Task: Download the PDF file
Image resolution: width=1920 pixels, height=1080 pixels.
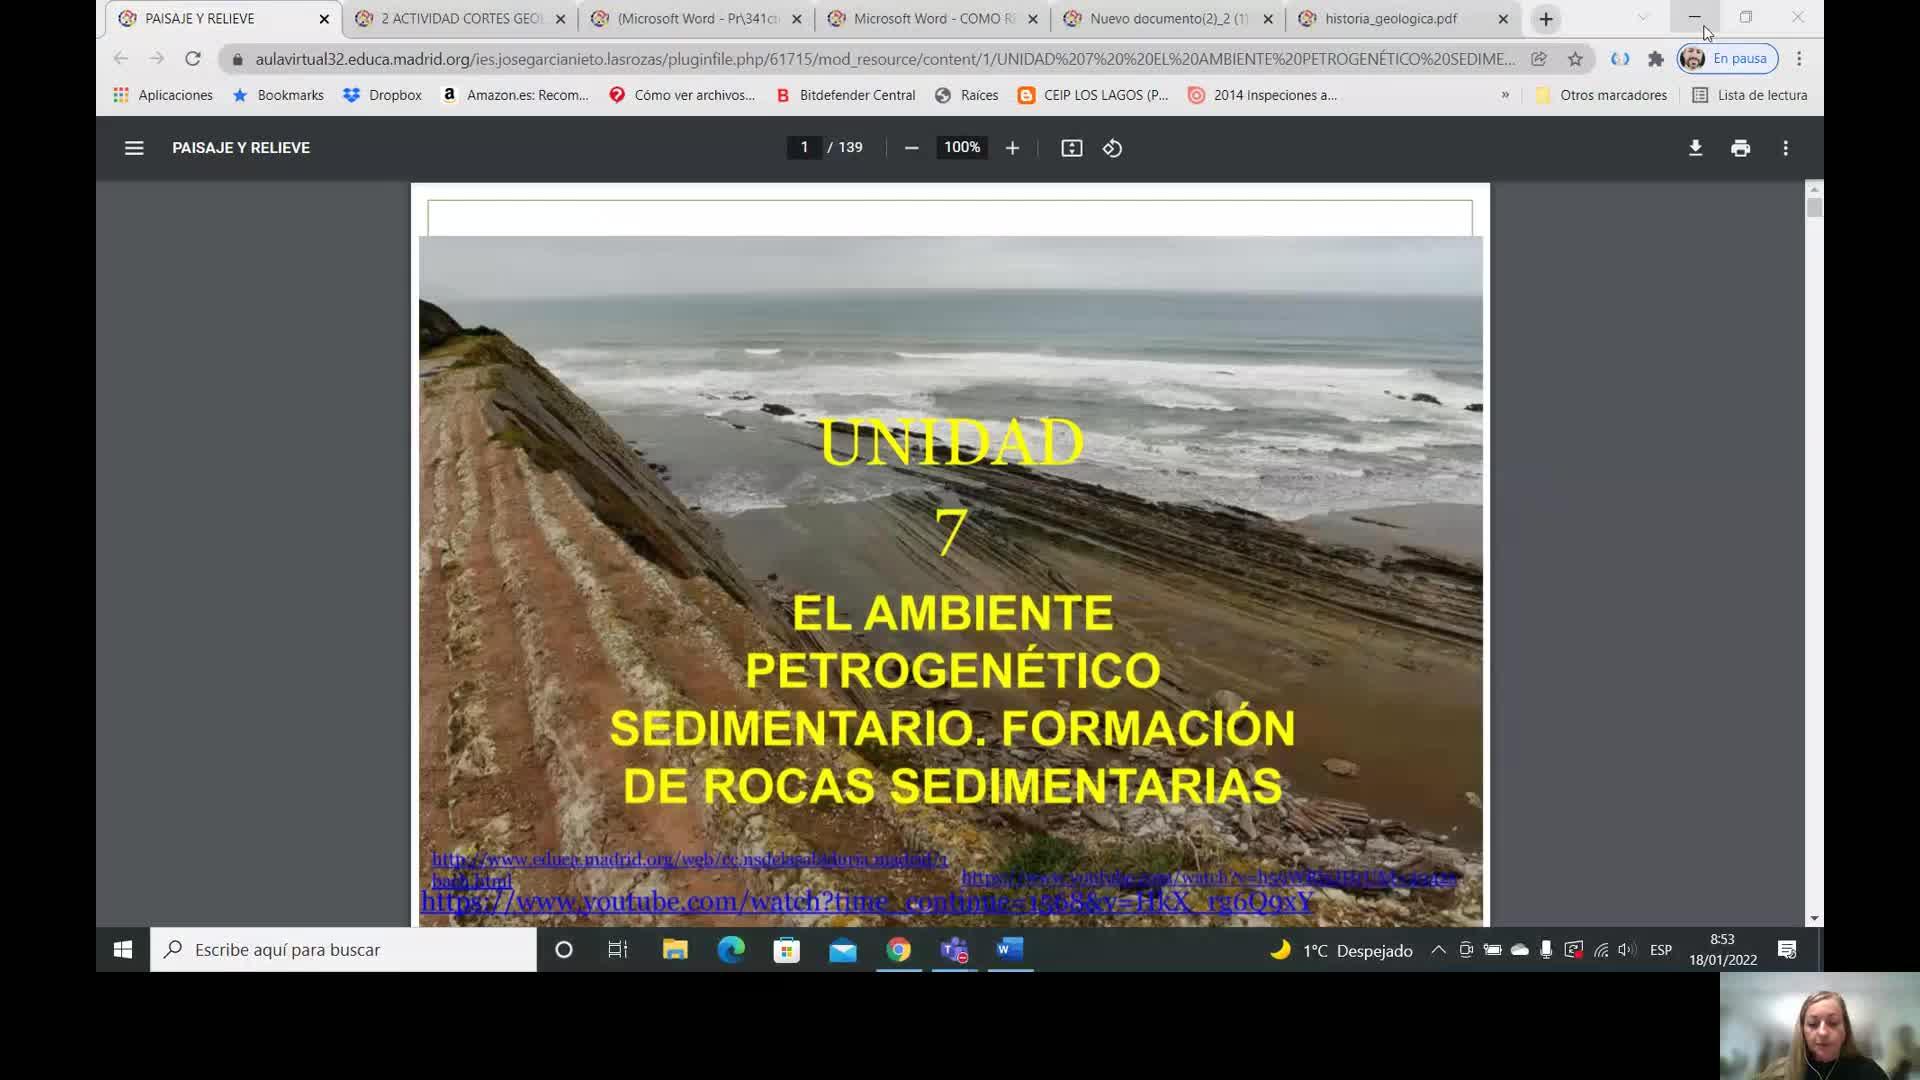Action: pos(1695,148)
